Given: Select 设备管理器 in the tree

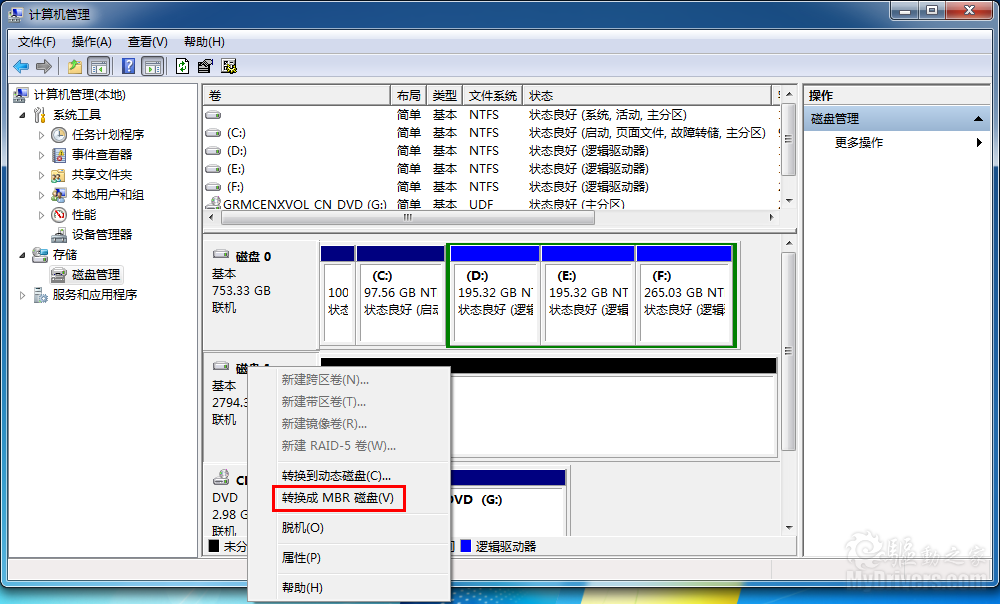Looking at the screenshot, I should (101, 234).
